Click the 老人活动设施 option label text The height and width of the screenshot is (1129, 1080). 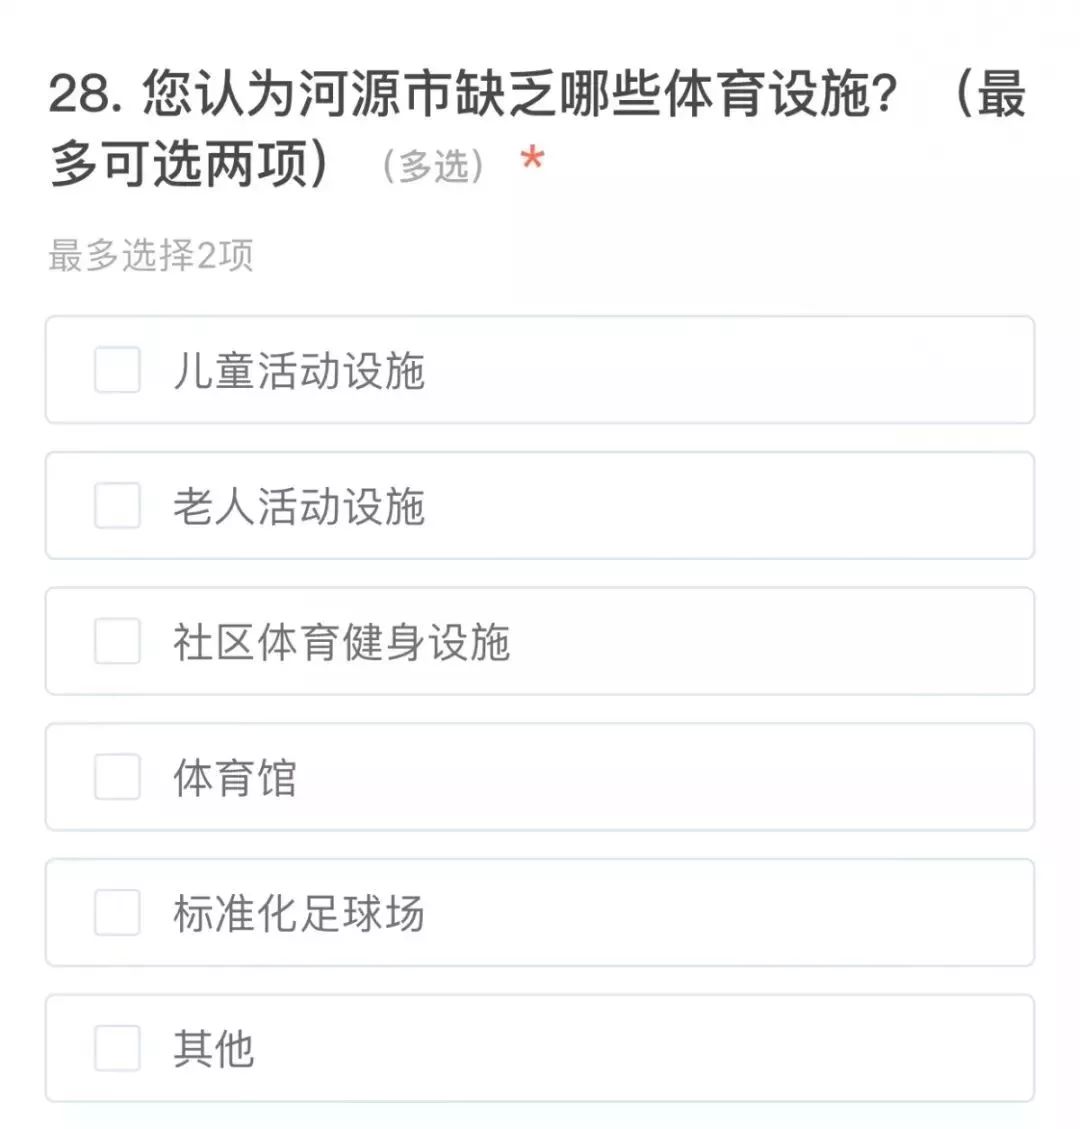(x=300, y=506)
